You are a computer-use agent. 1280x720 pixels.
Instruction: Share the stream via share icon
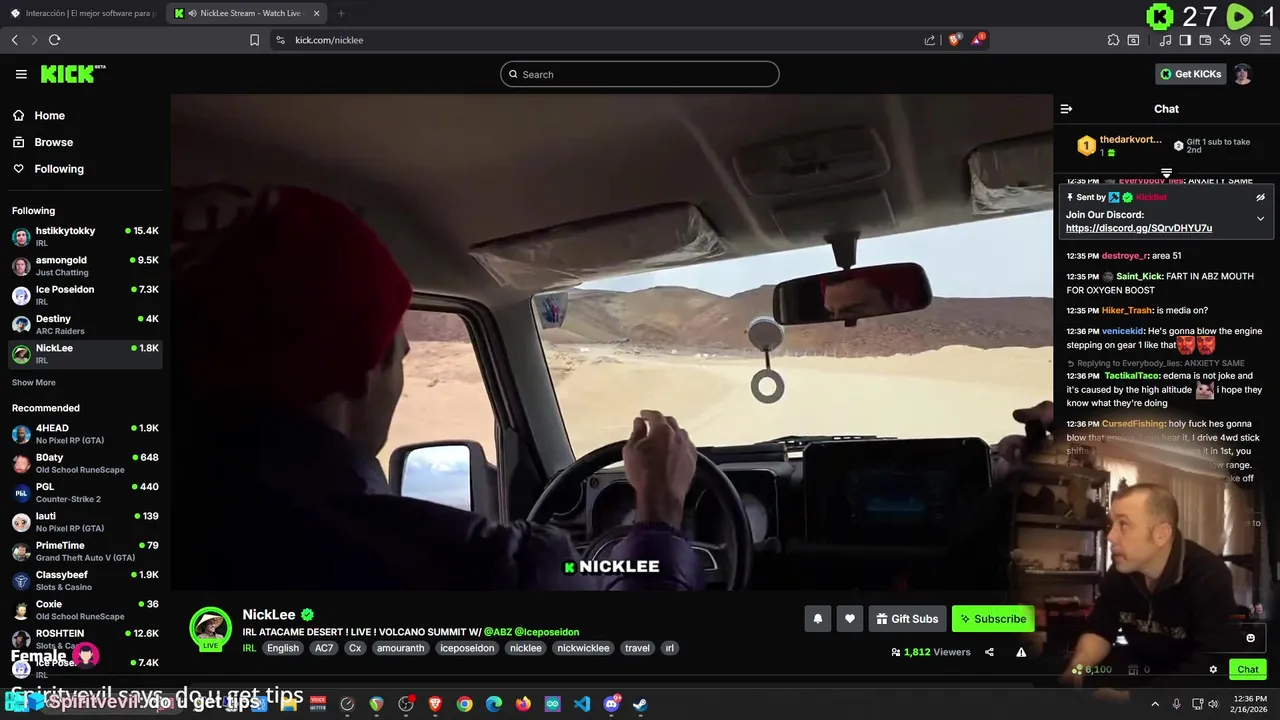coord(989,652)
